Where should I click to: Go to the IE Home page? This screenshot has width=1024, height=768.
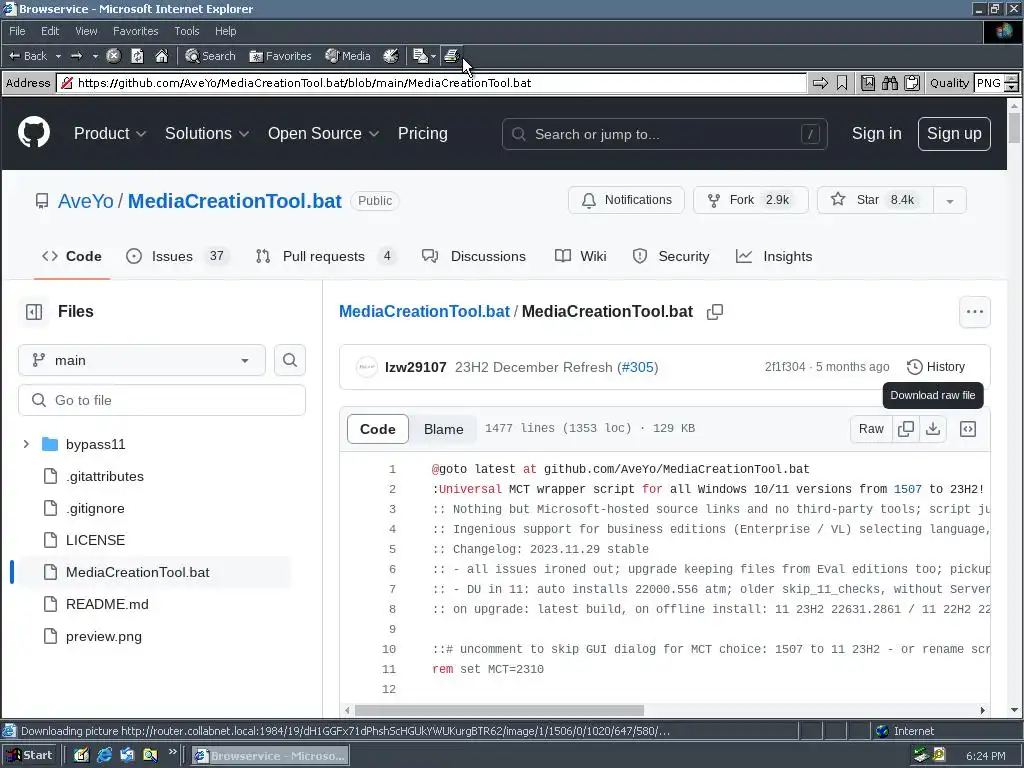[161, 56]
